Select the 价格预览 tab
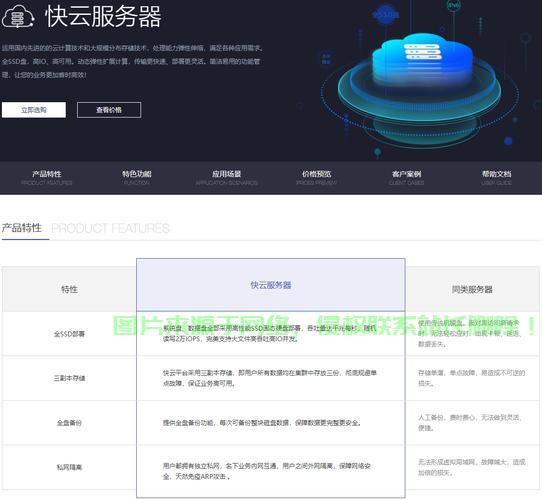The width and height of the screenshot is (542, 500). [x=316, y=177]
